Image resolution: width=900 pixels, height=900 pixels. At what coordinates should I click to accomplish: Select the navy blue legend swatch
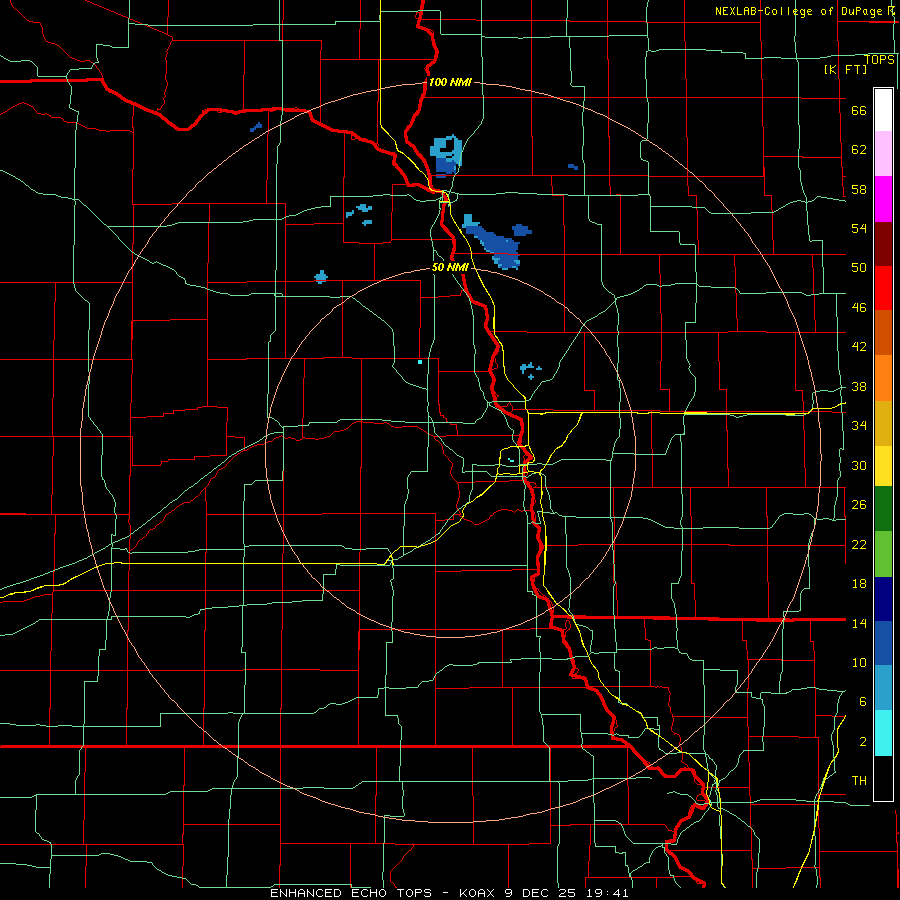coord(883,599)
